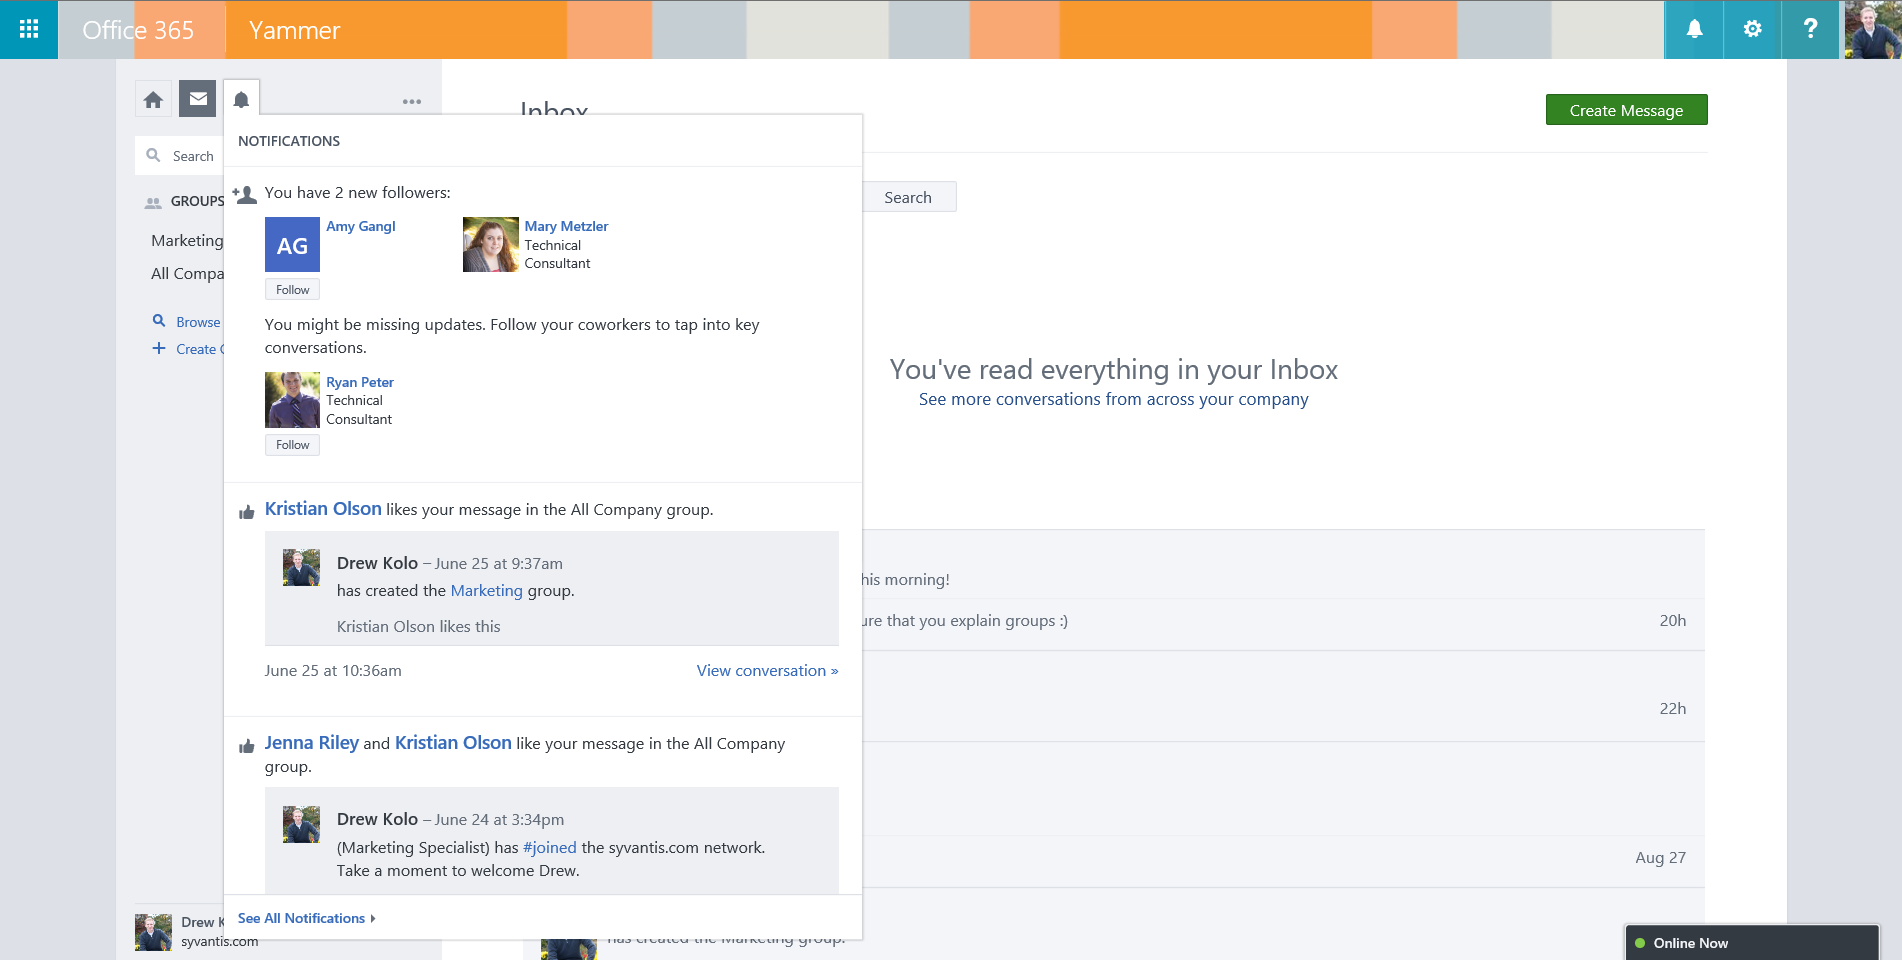
Task: Click the Inbox Search button
Action: (908, 197)
